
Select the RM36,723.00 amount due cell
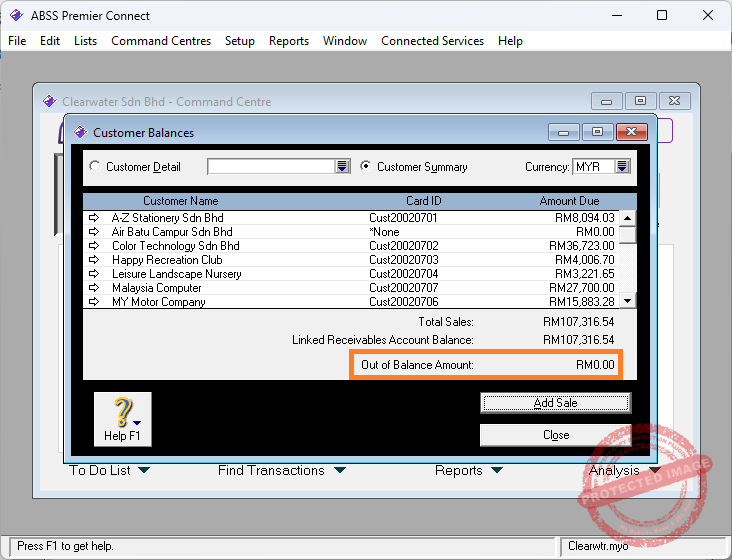582,246
